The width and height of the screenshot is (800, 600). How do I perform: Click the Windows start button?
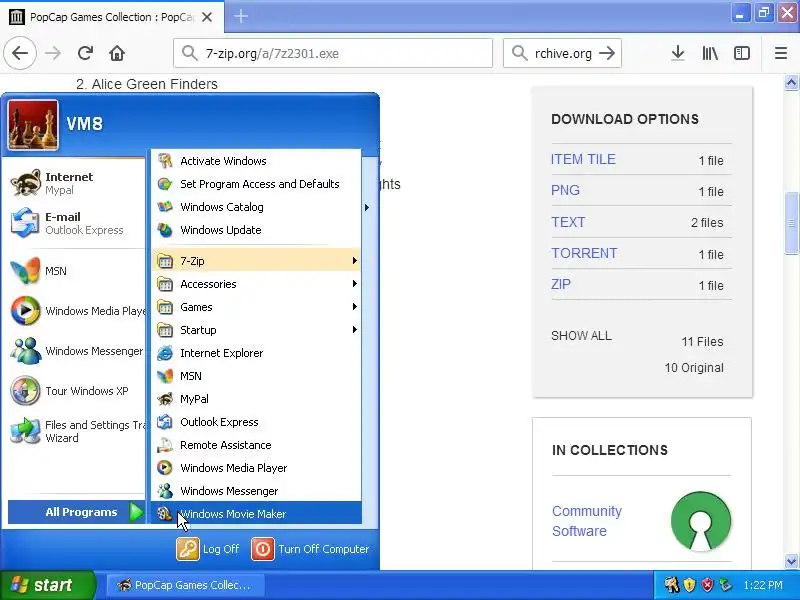(x=47, y=585)
